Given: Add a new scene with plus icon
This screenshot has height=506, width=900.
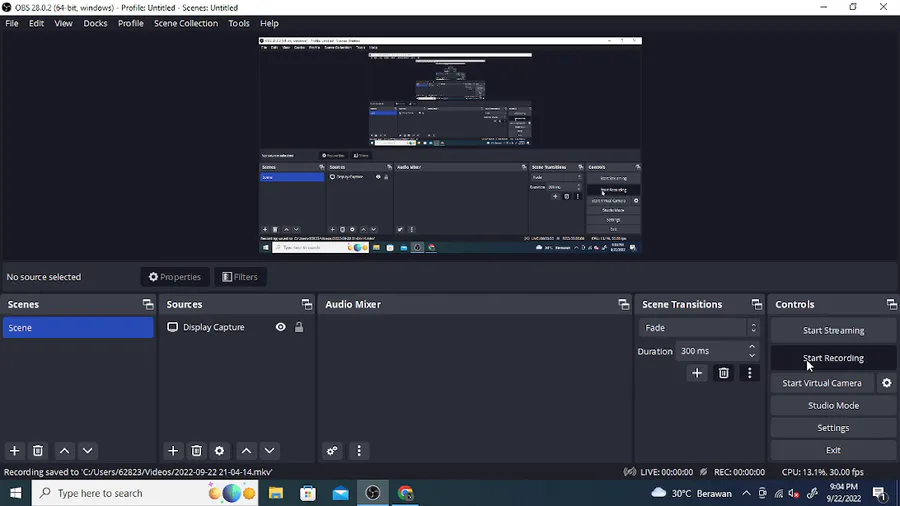Looking at the screenshot, I should [14, 451].
